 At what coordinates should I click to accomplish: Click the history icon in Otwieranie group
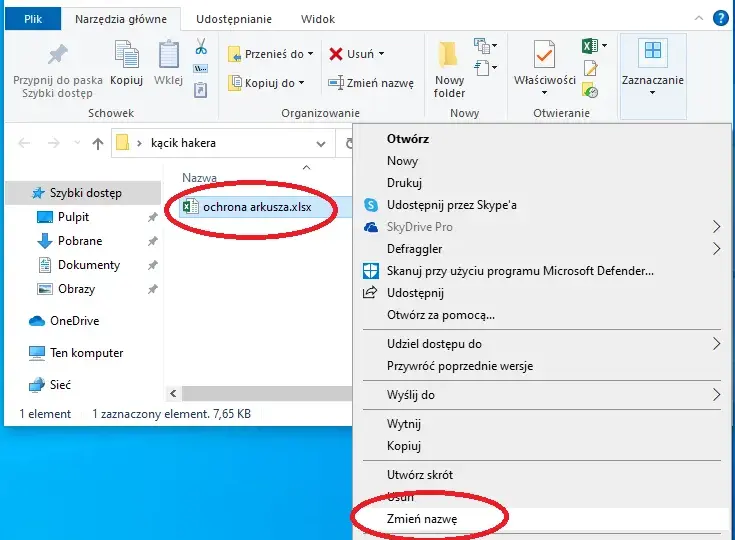tap(590, 90)
